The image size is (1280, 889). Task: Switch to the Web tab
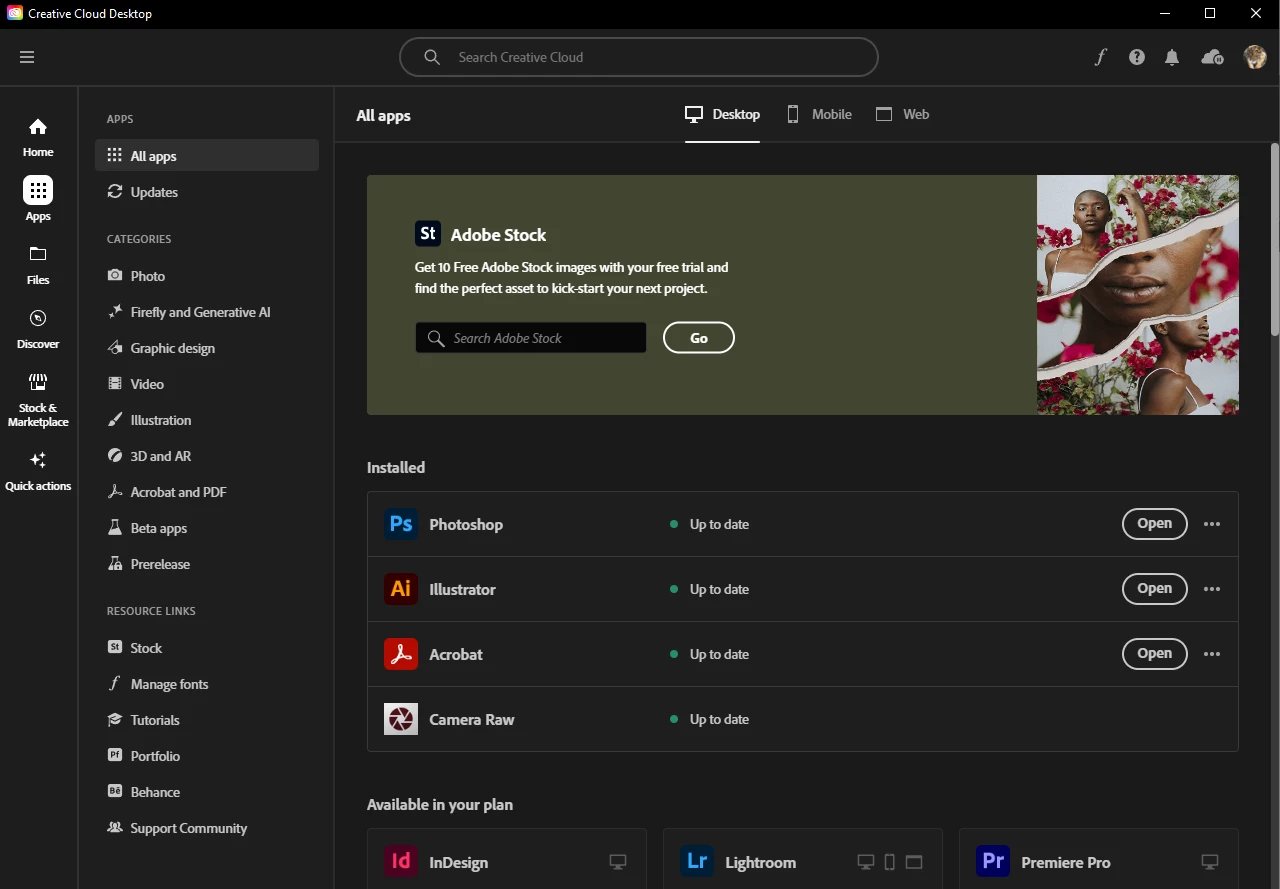(903, 115)
